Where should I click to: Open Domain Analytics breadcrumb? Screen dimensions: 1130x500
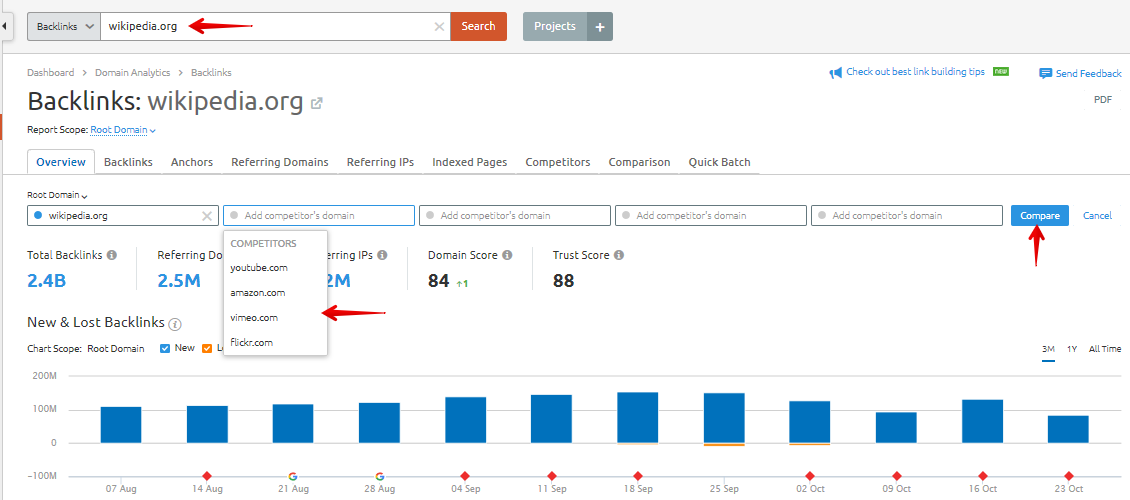133,72
